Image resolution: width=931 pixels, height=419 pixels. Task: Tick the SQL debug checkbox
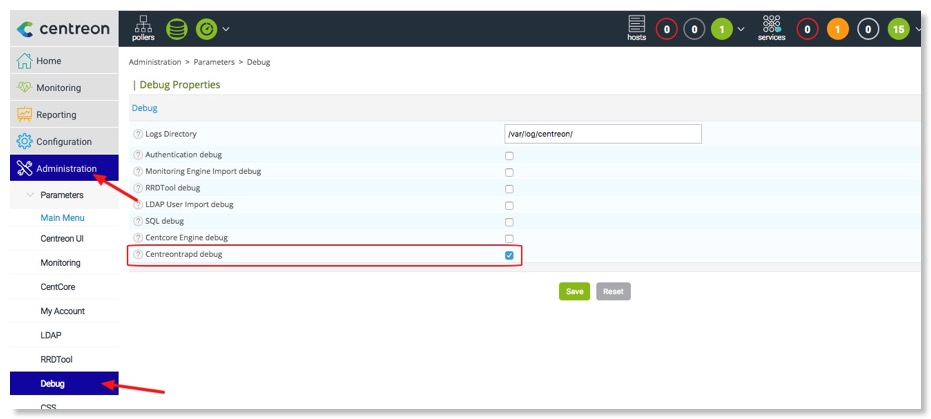point(509,222)
